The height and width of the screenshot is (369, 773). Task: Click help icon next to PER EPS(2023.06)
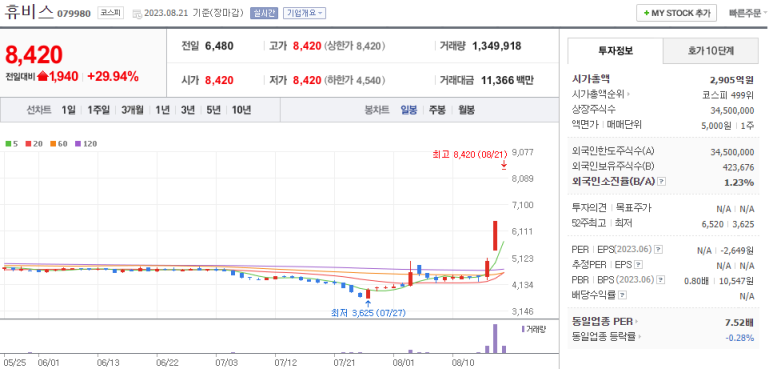[x=659, y=250]
